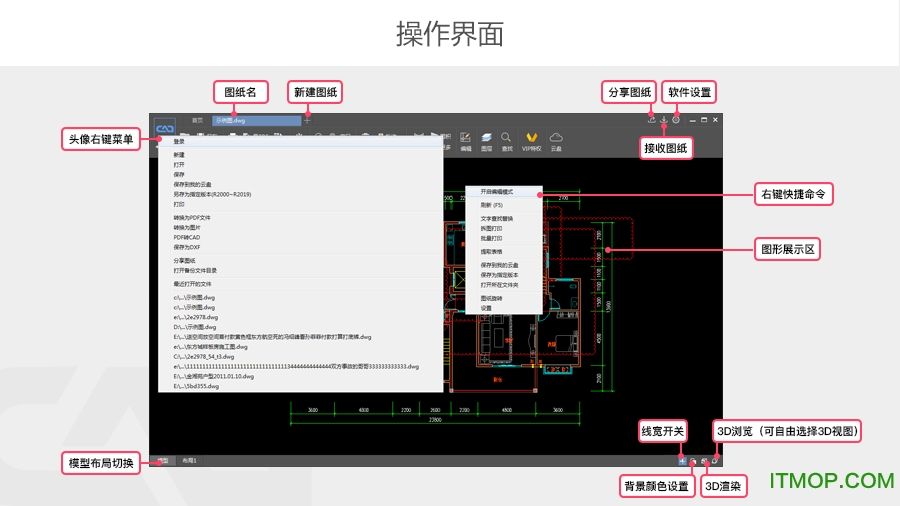The width and height of the screenshot is (900, 506).
Task: Click the receive drawing download icon
Action: click(664, 120)
